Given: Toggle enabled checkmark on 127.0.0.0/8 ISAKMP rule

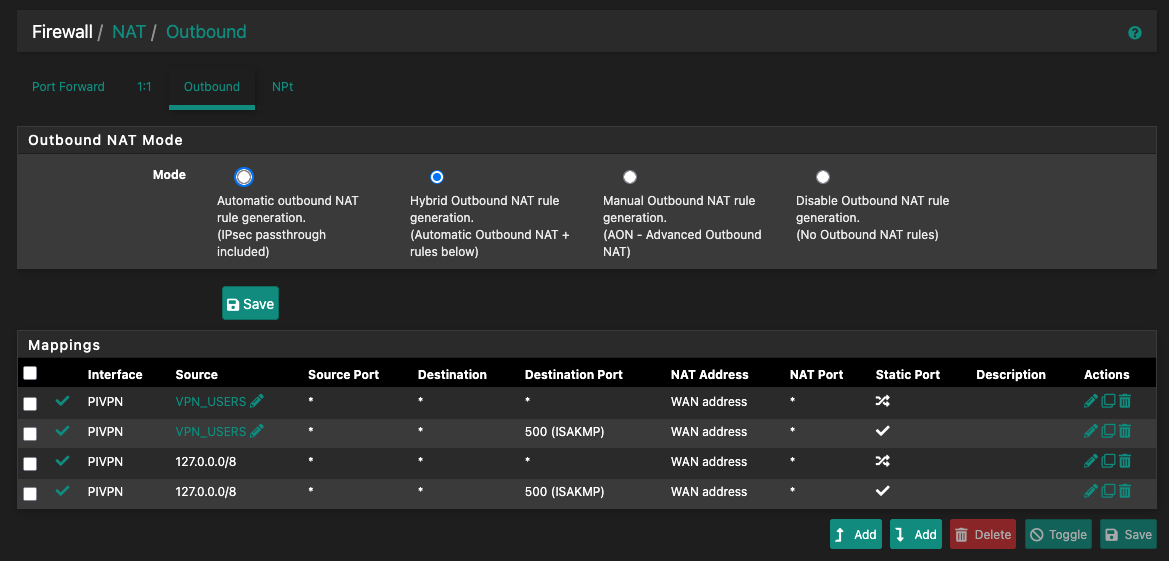Looking at the screenshot, I should pyautogui.click(x=63, y=491).
